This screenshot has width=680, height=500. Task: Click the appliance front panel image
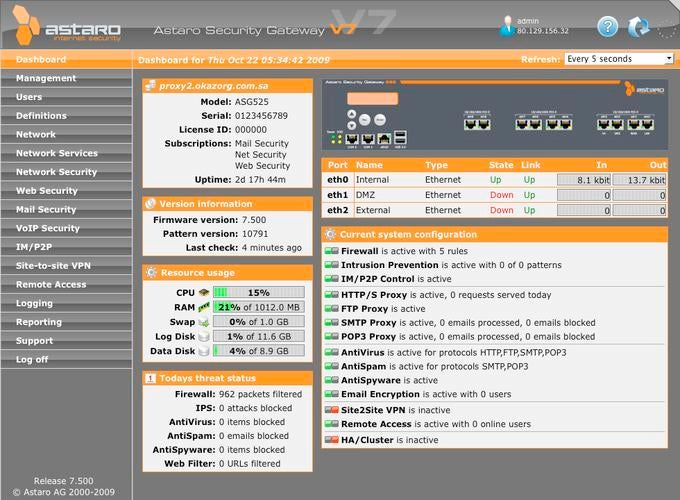pos(494,115)
